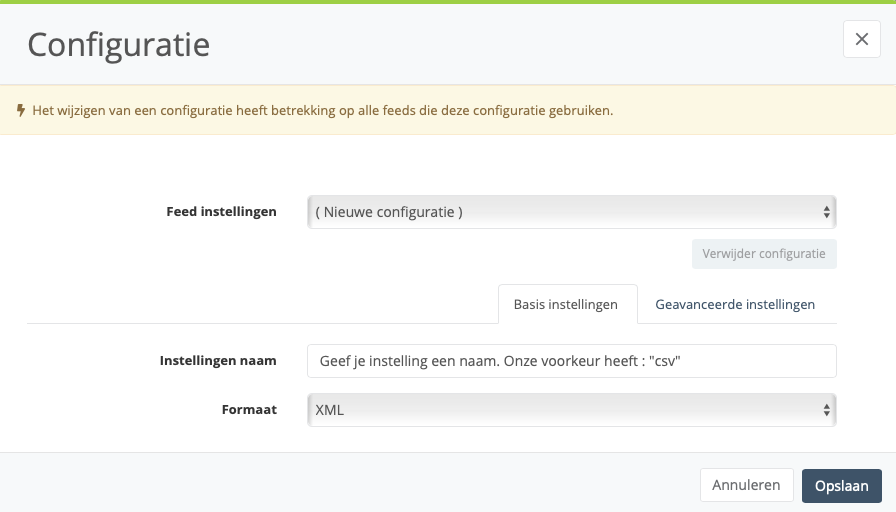Click the Formaat field label

[249, 410]
